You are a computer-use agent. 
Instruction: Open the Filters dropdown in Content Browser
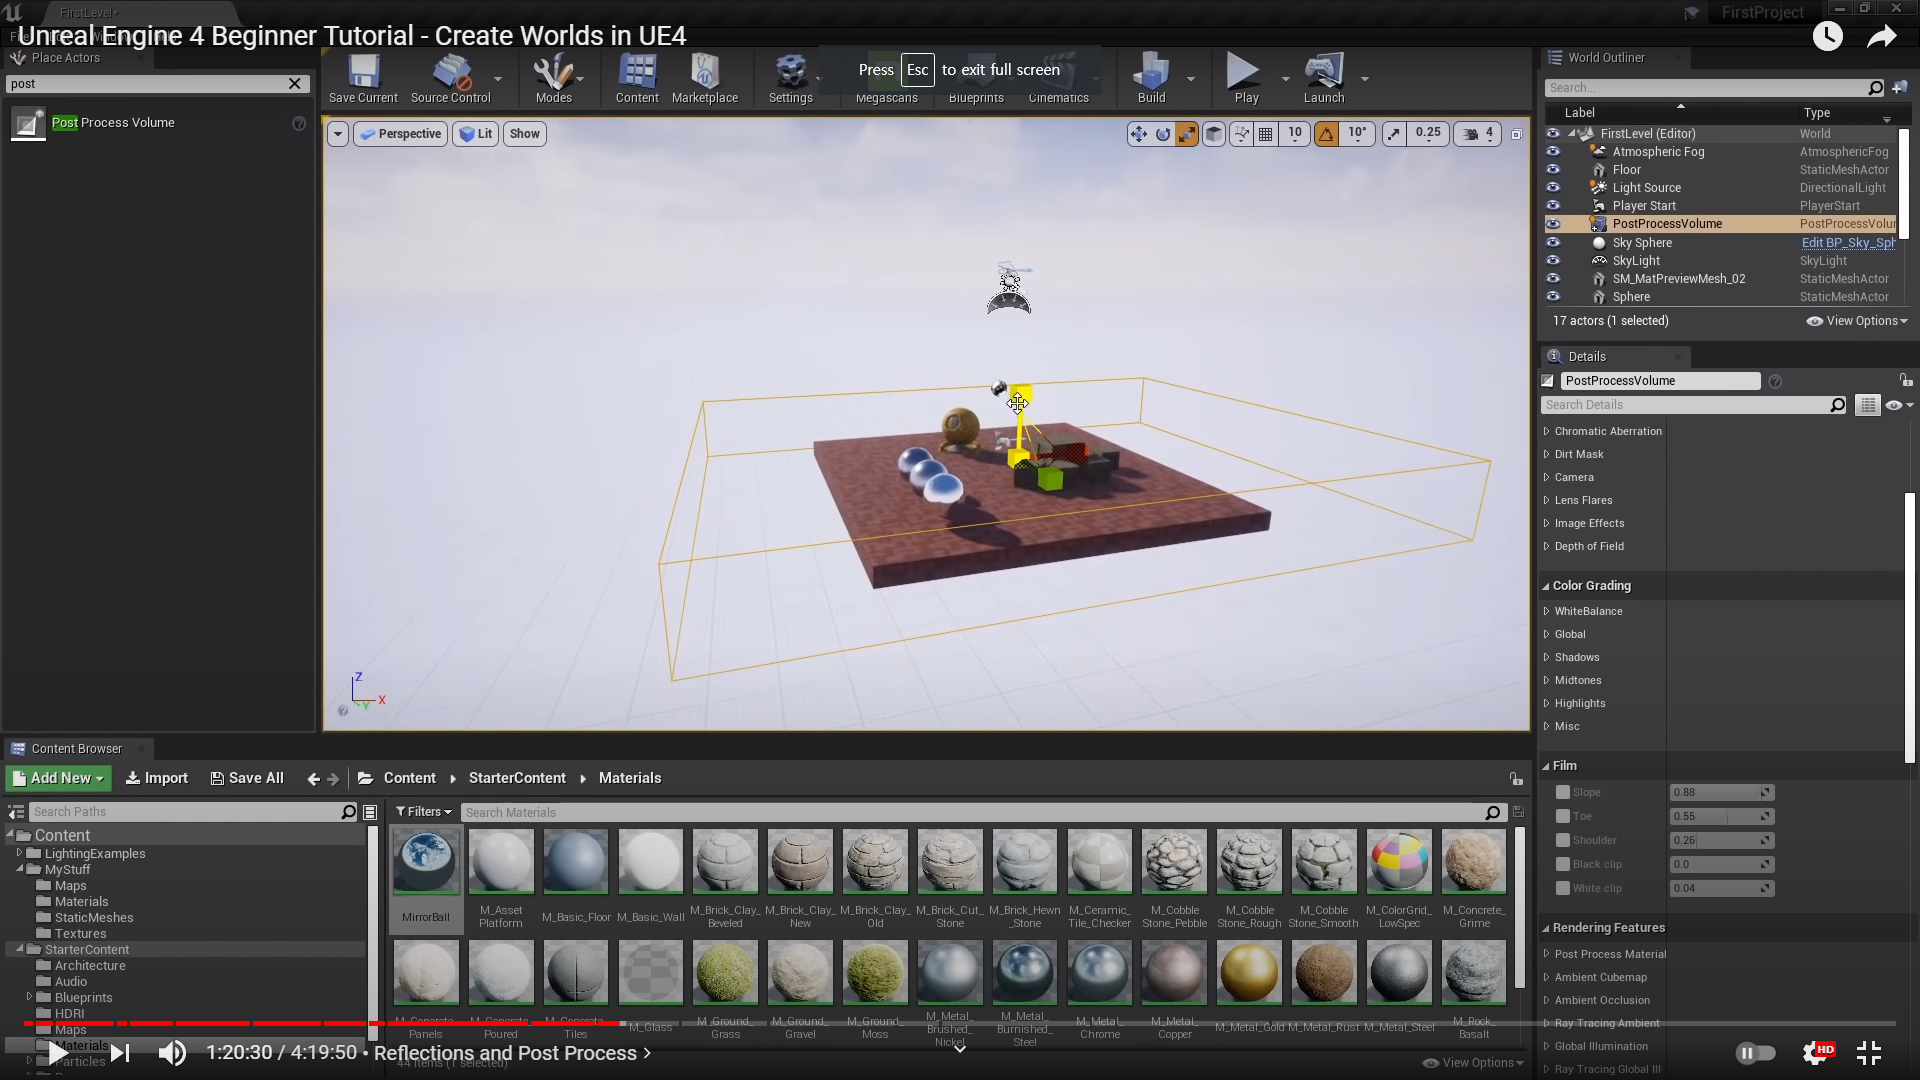pyautogui.click(x=423, y=812)
